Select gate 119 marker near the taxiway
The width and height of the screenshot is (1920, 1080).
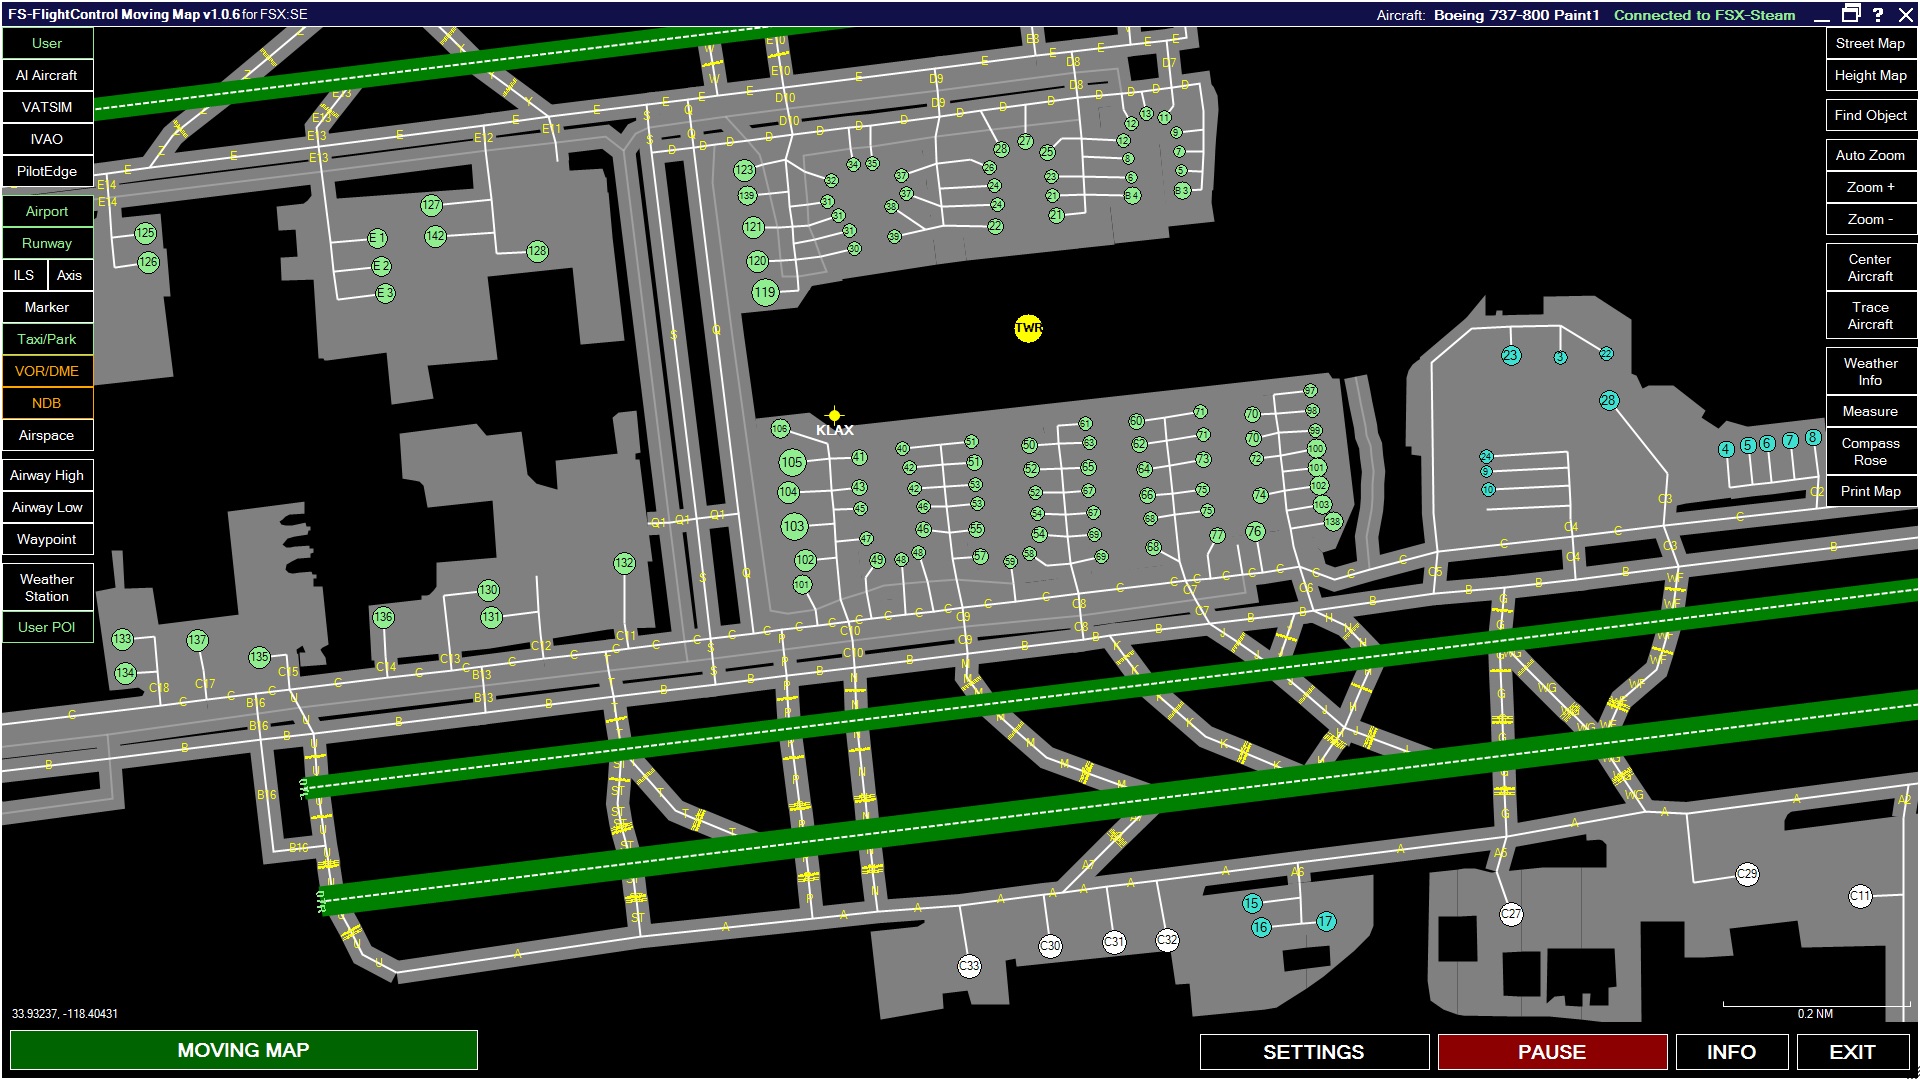coord(764,292)
